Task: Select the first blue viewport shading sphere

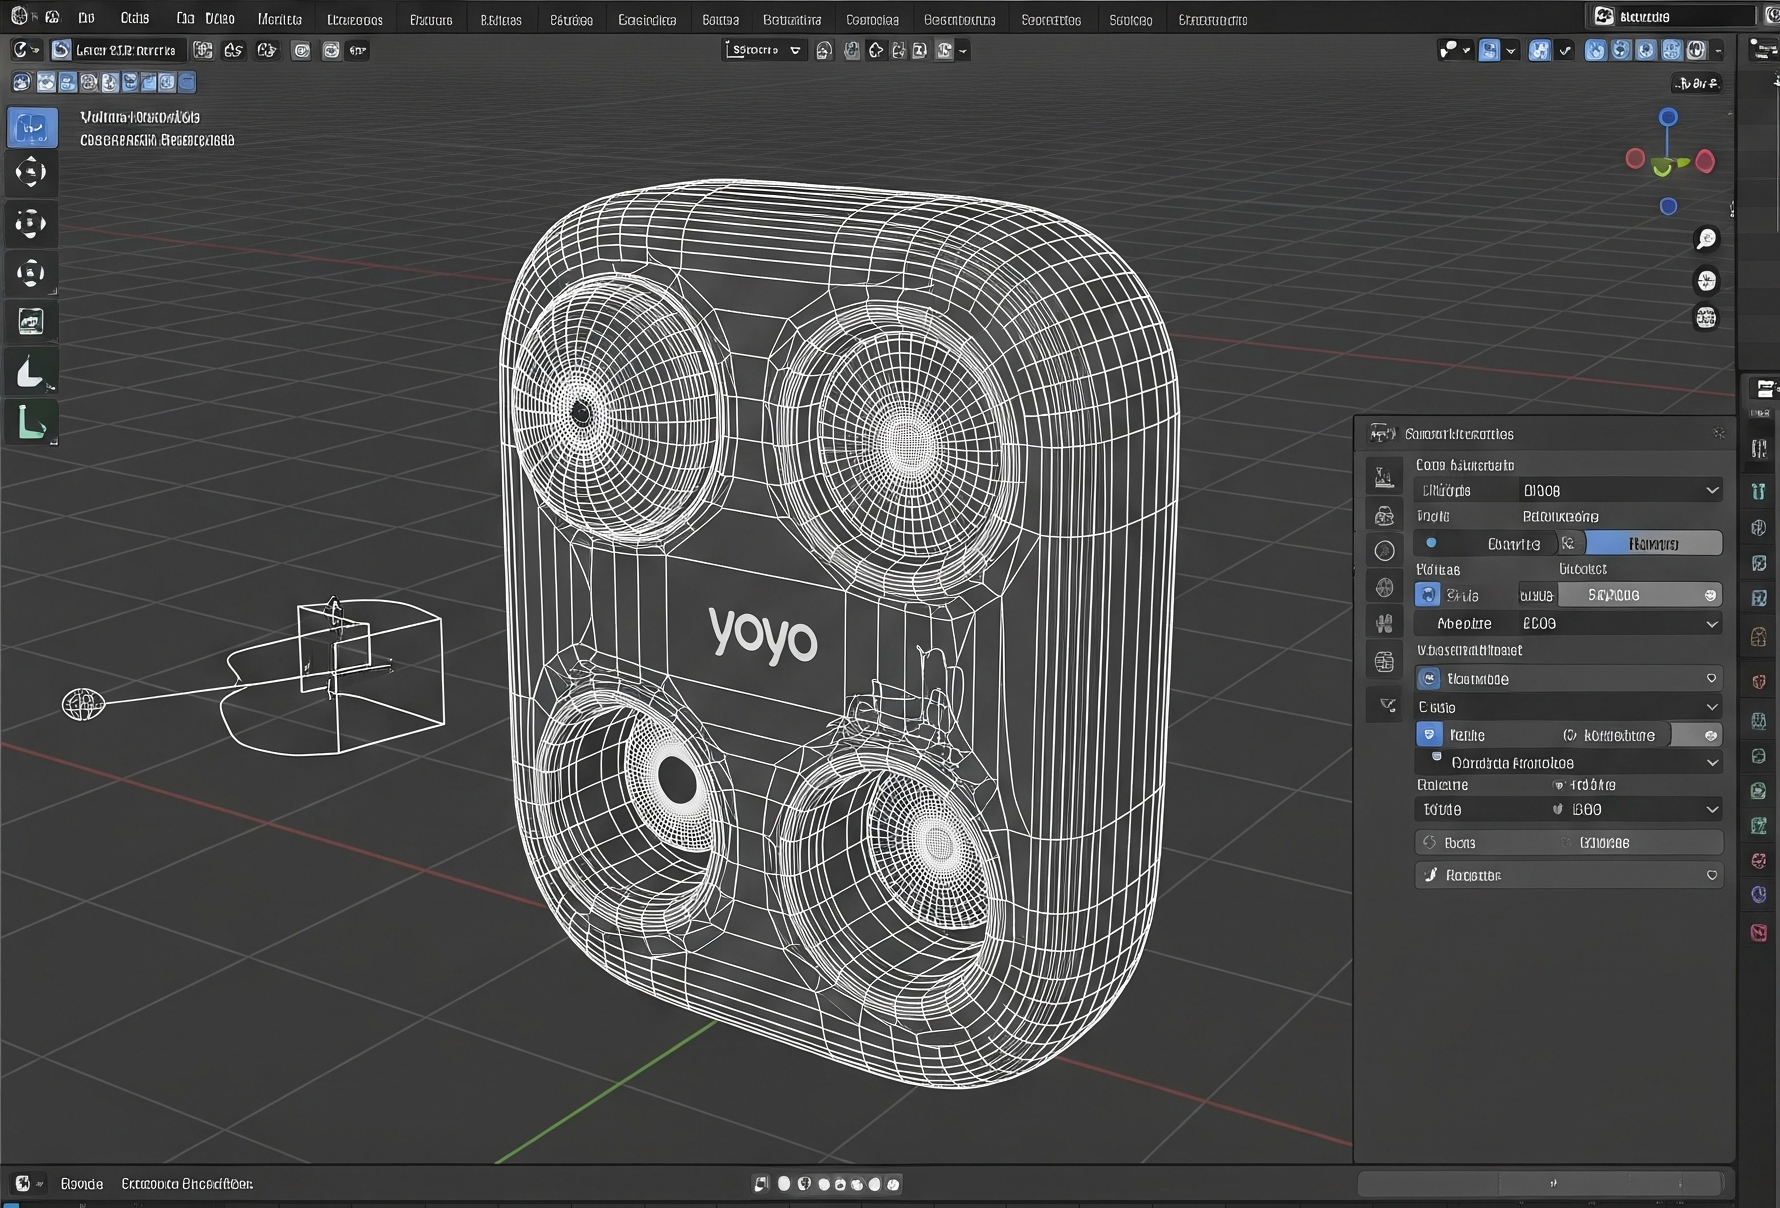Action: (1596, 50)
